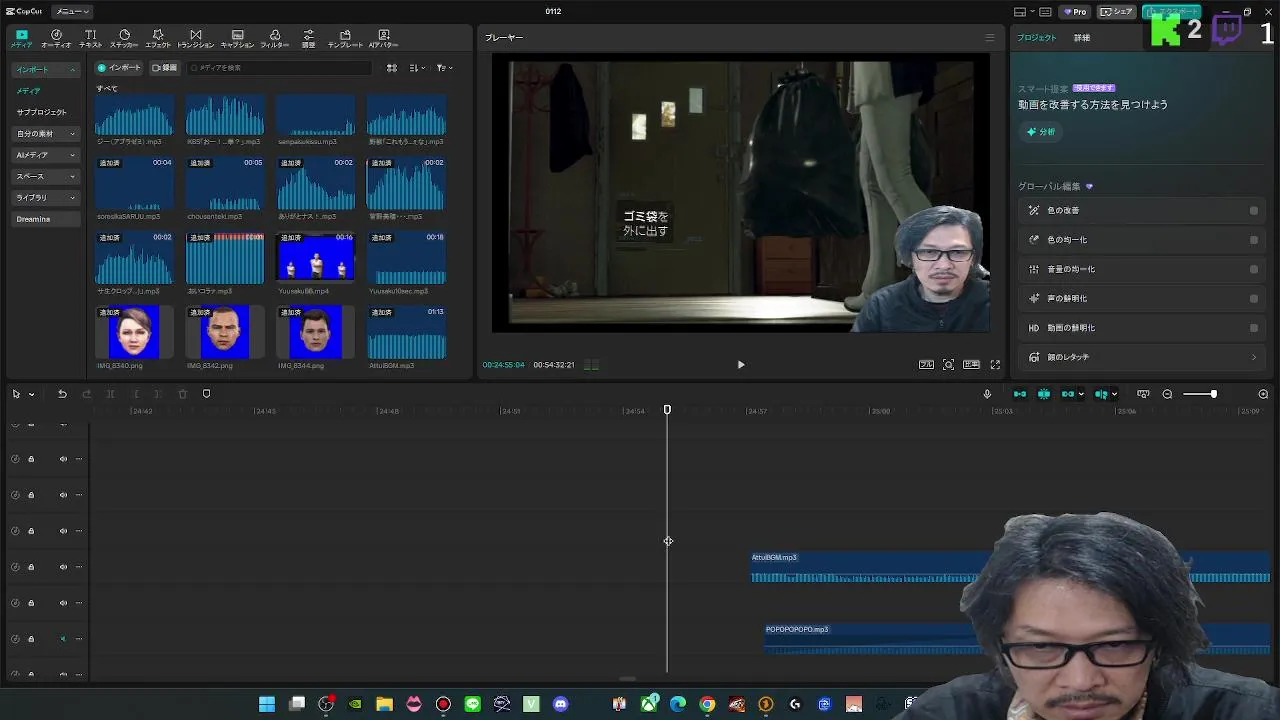Screen dimensions: 1280x720
Task: Open the ステッカー (Sticker) panel
Action: pyautogui.click(x=124, y=39)
